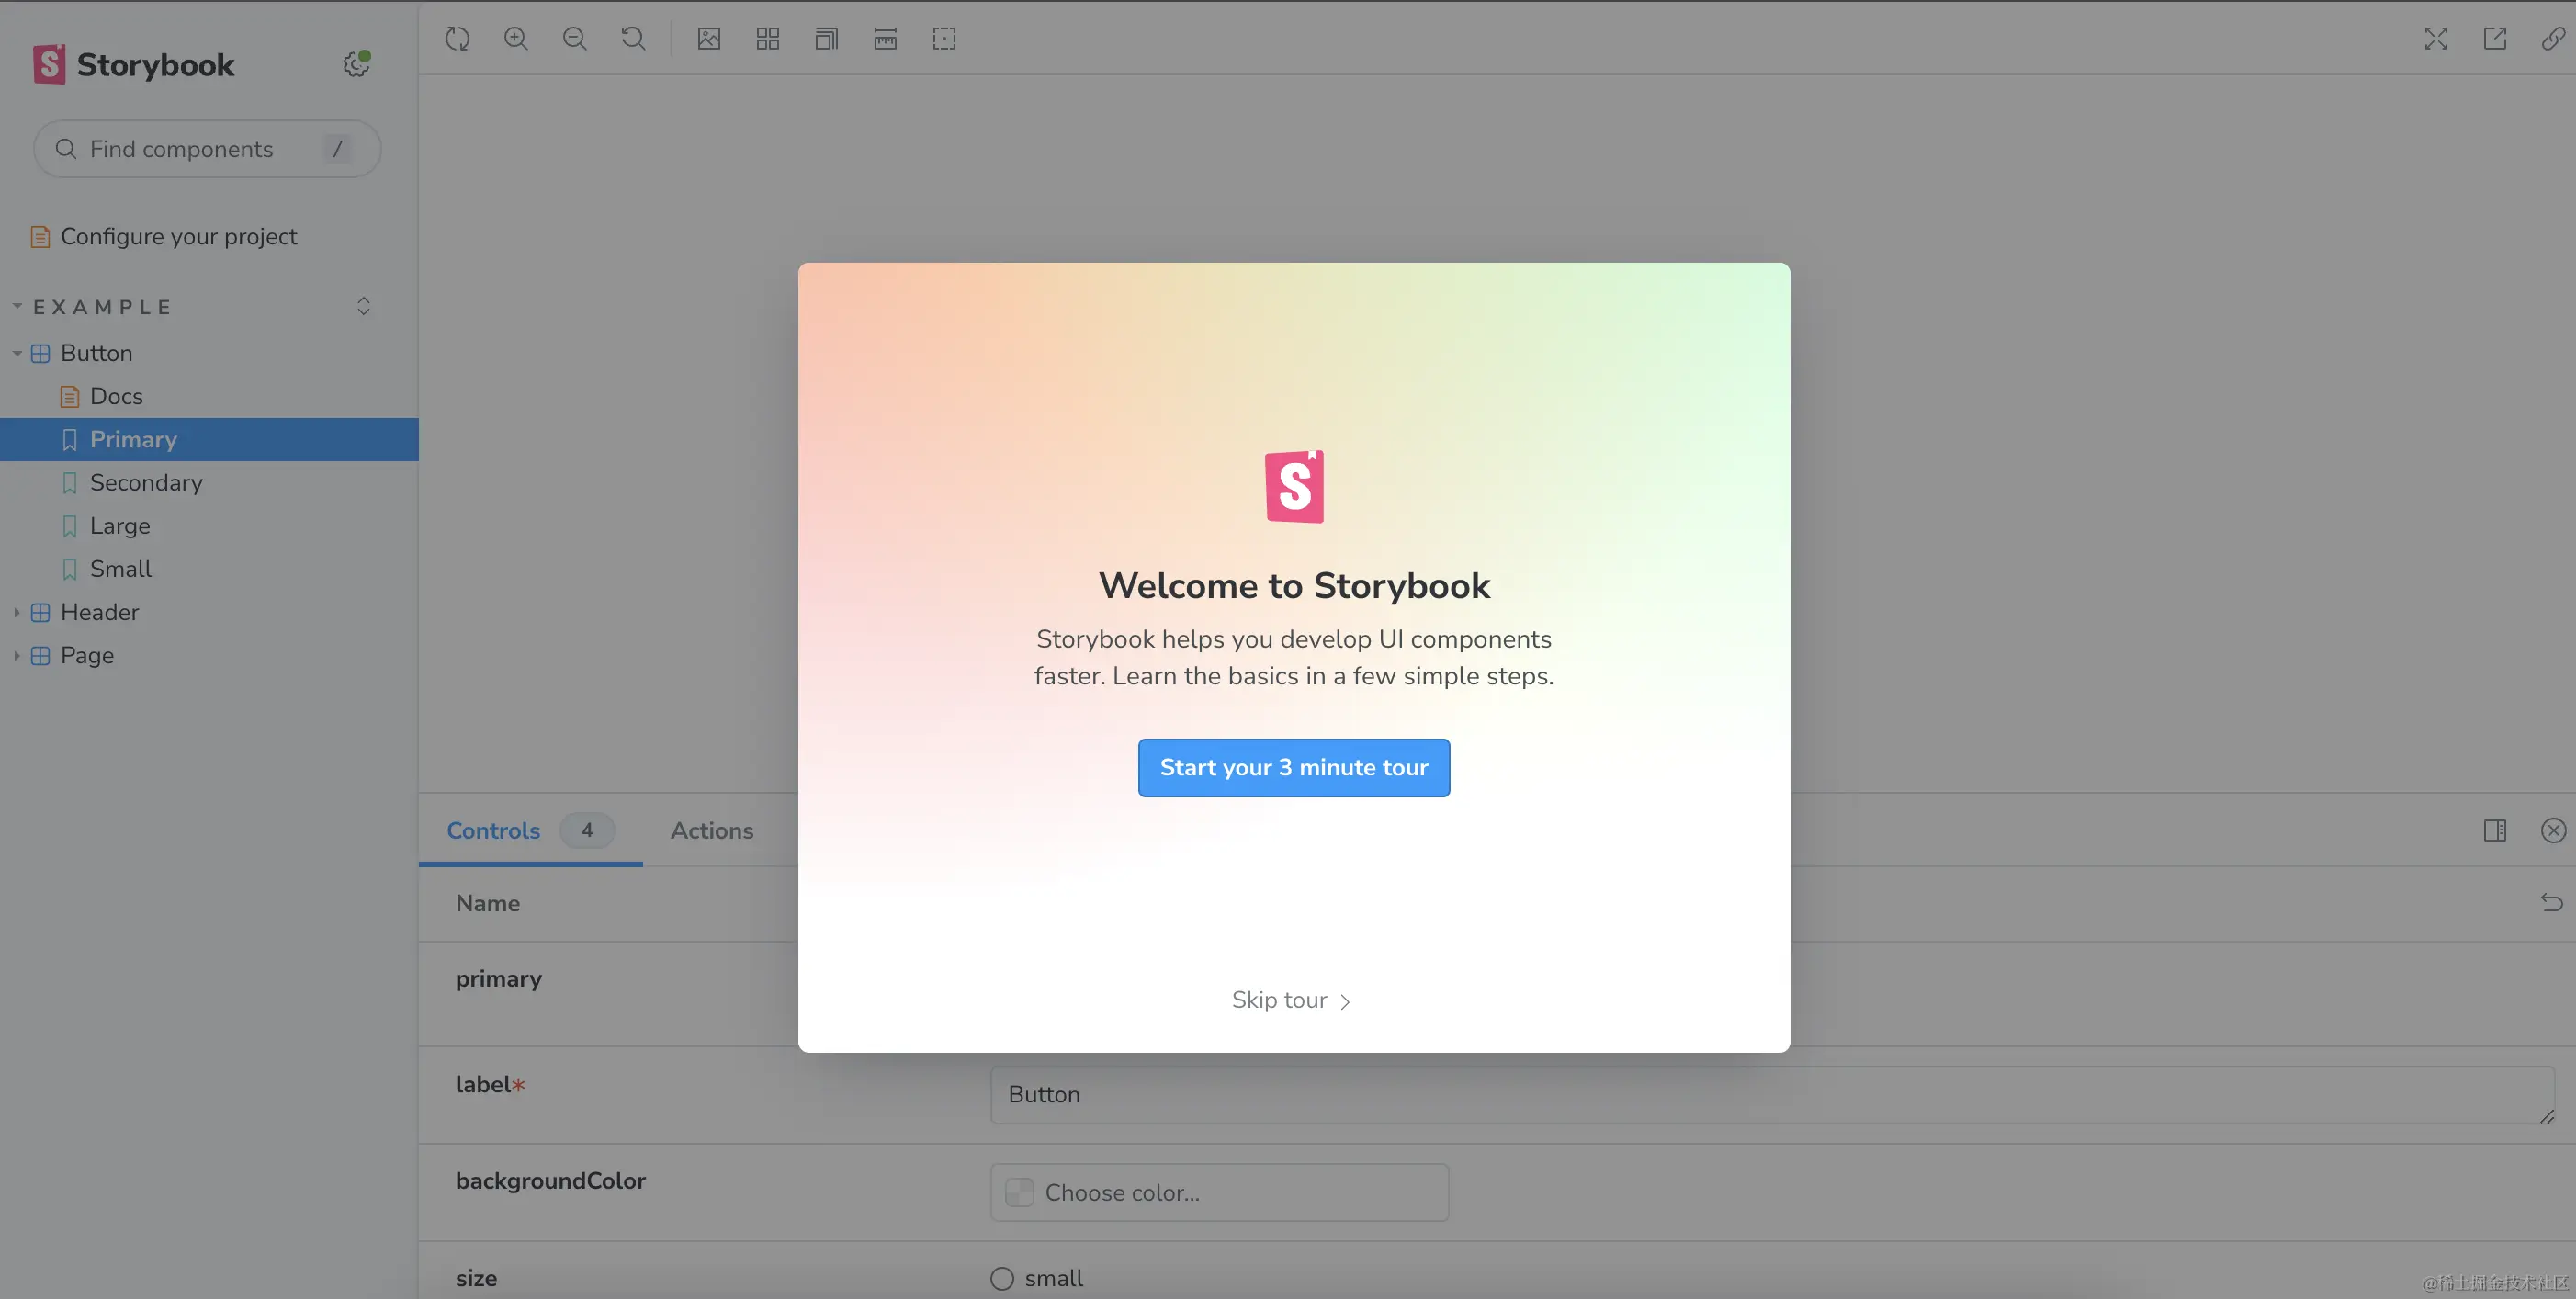Collapse the Button component tree
The width and height of the screenshot is (2576, 1299).
pyautogui.click(x=17, y=353)
